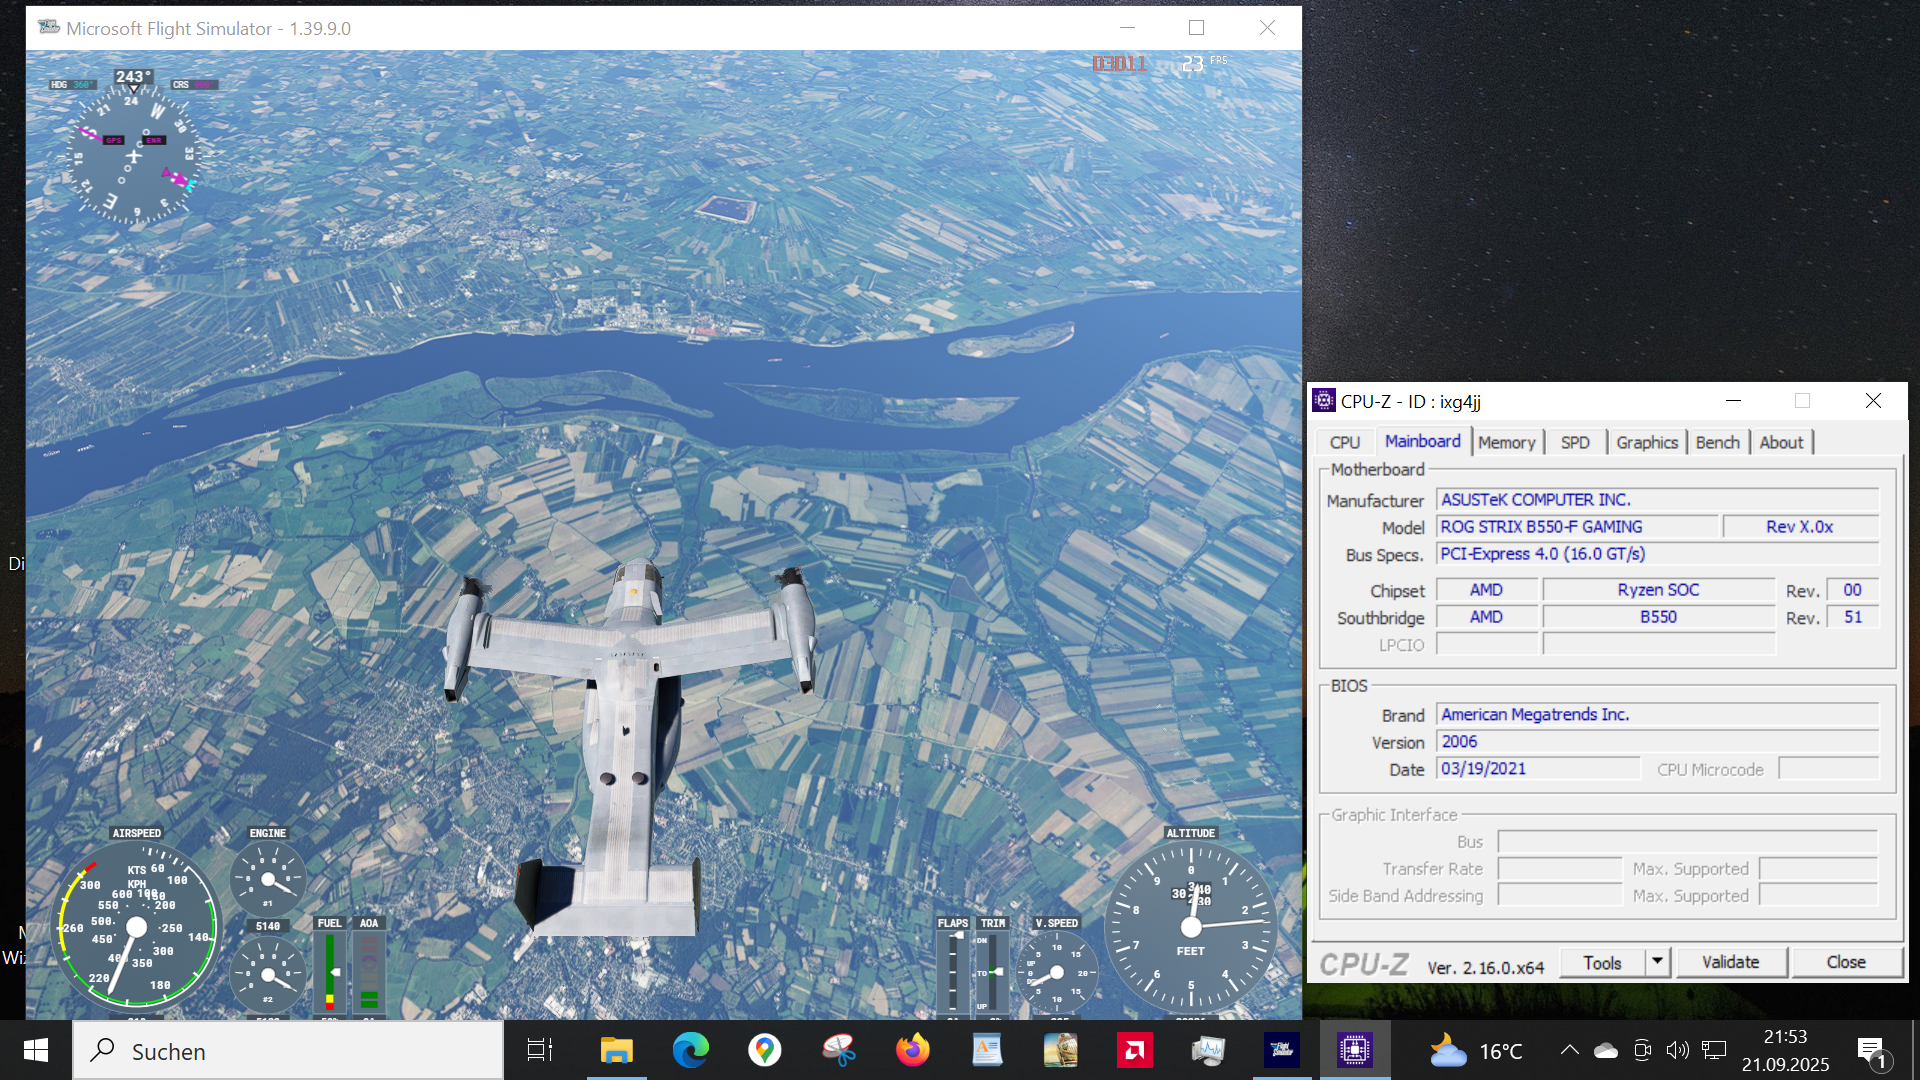
Task: Expand the hidden system tray icons
Action: (x=1571, y=1050)
